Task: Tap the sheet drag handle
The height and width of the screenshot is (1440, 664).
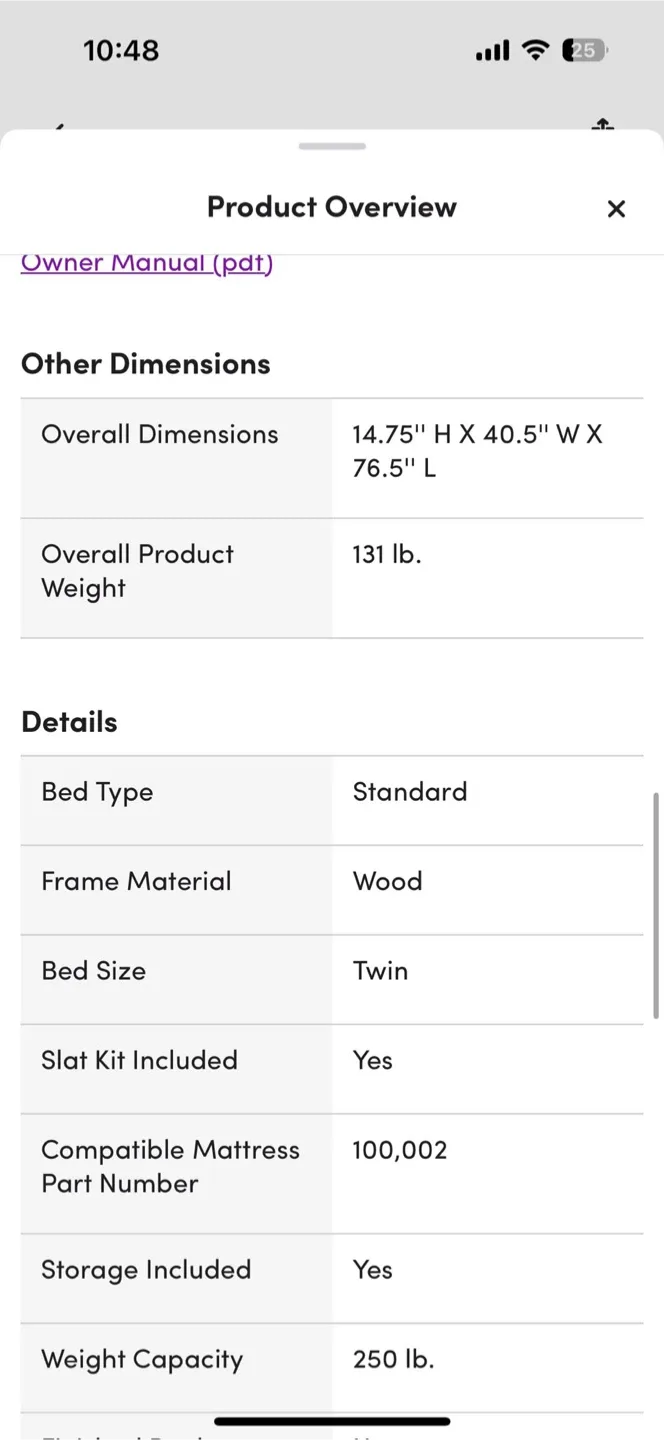Action: click(331, 146)
